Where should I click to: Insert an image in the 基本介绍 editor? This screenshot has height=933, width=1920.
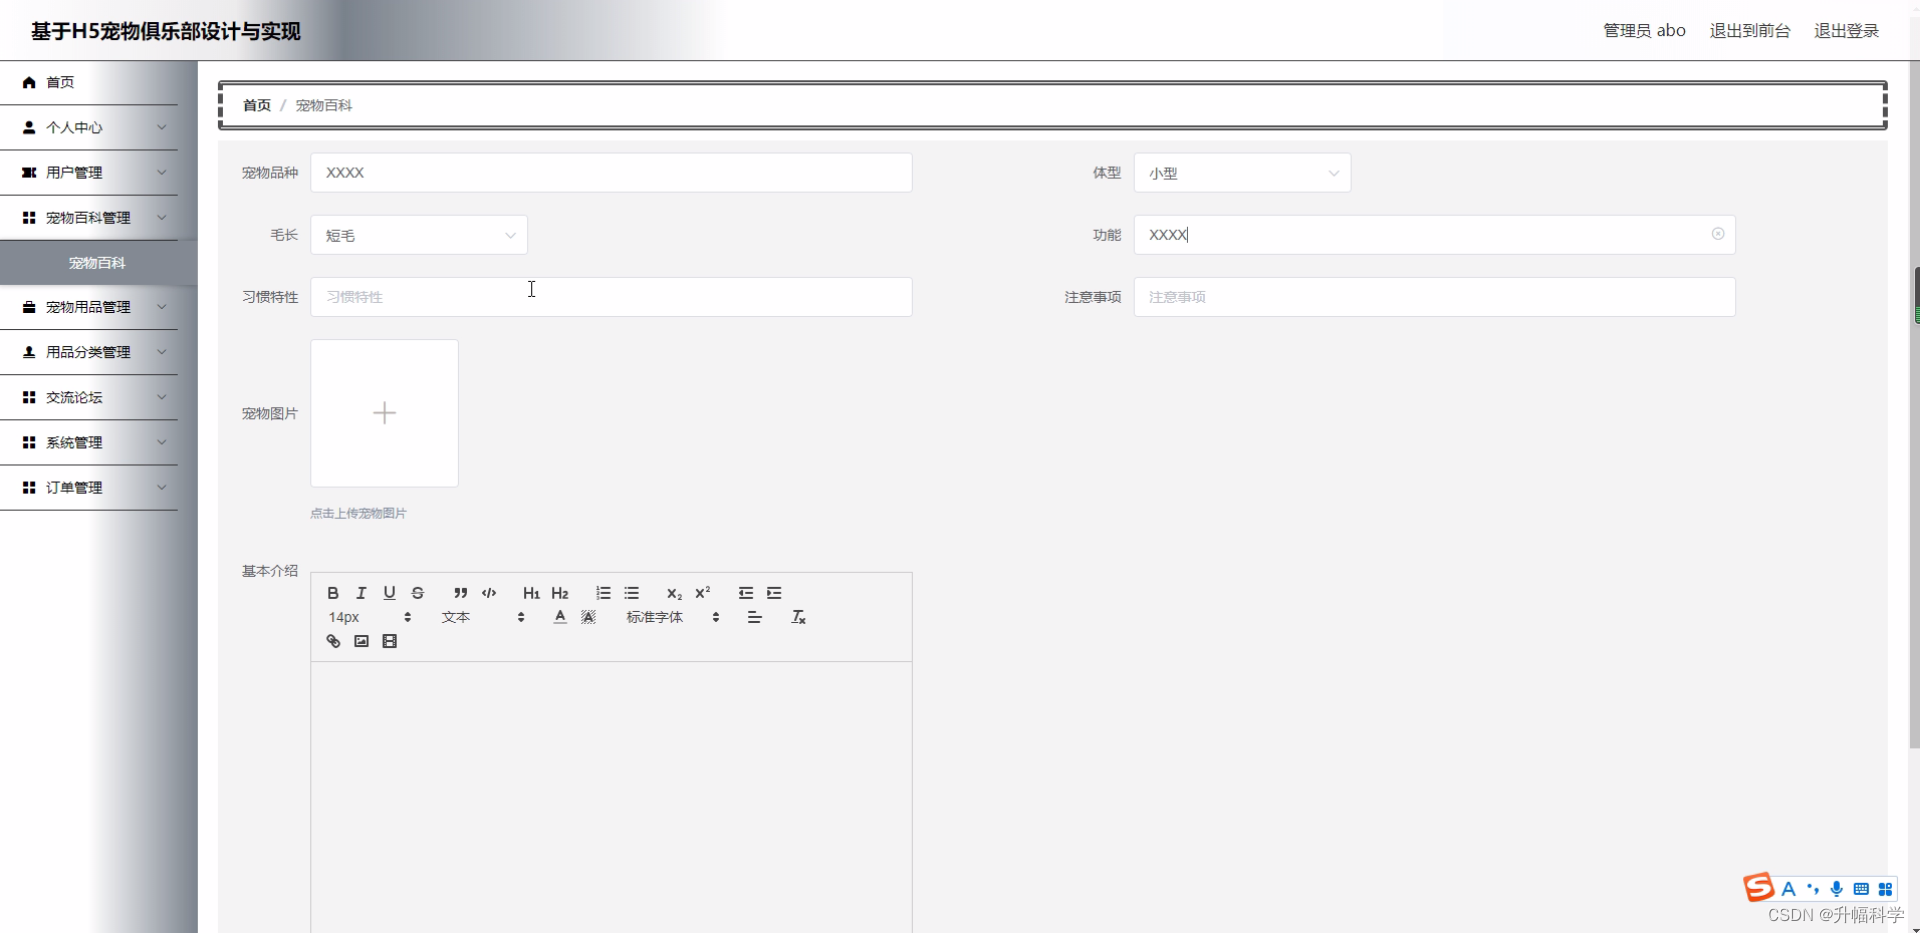point(361,641)
